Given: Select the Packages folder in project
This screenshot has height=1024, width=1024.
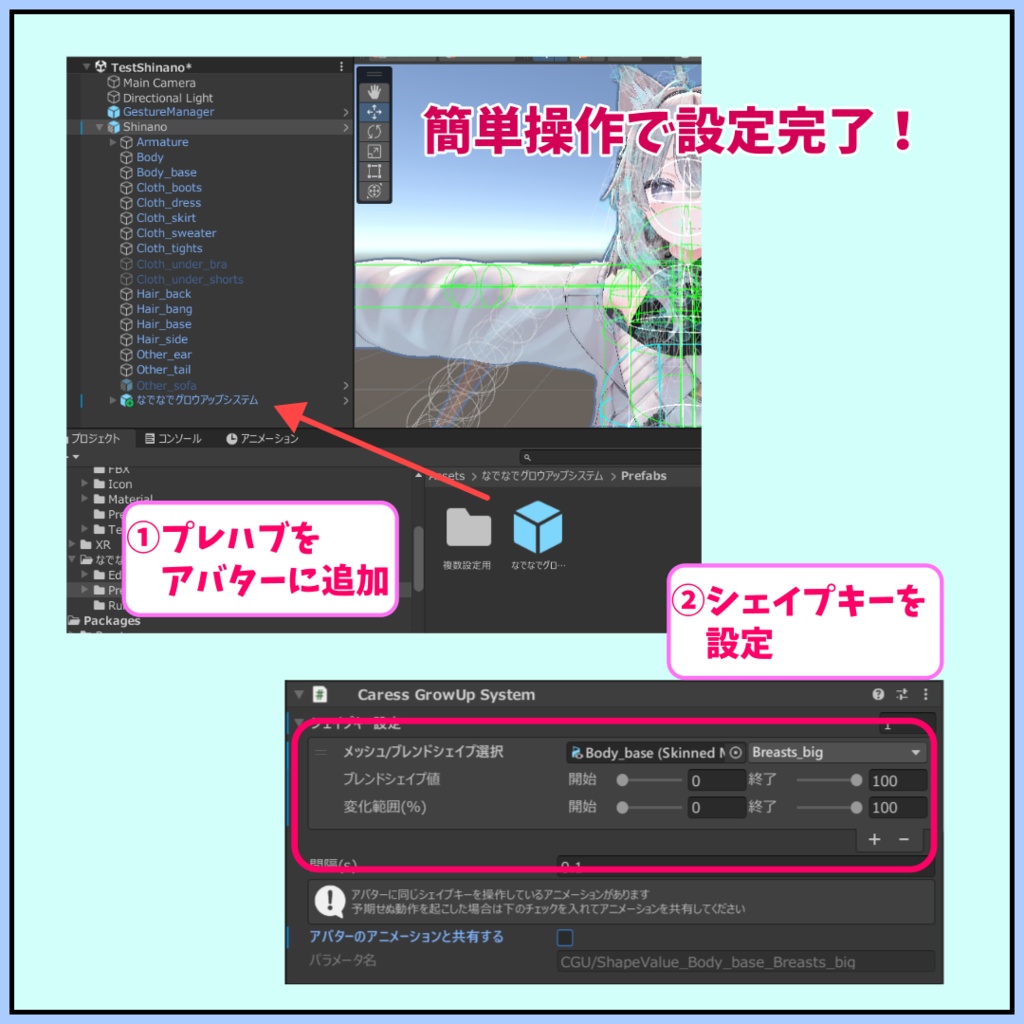Looking at the screenshot, I should (104, 620).
